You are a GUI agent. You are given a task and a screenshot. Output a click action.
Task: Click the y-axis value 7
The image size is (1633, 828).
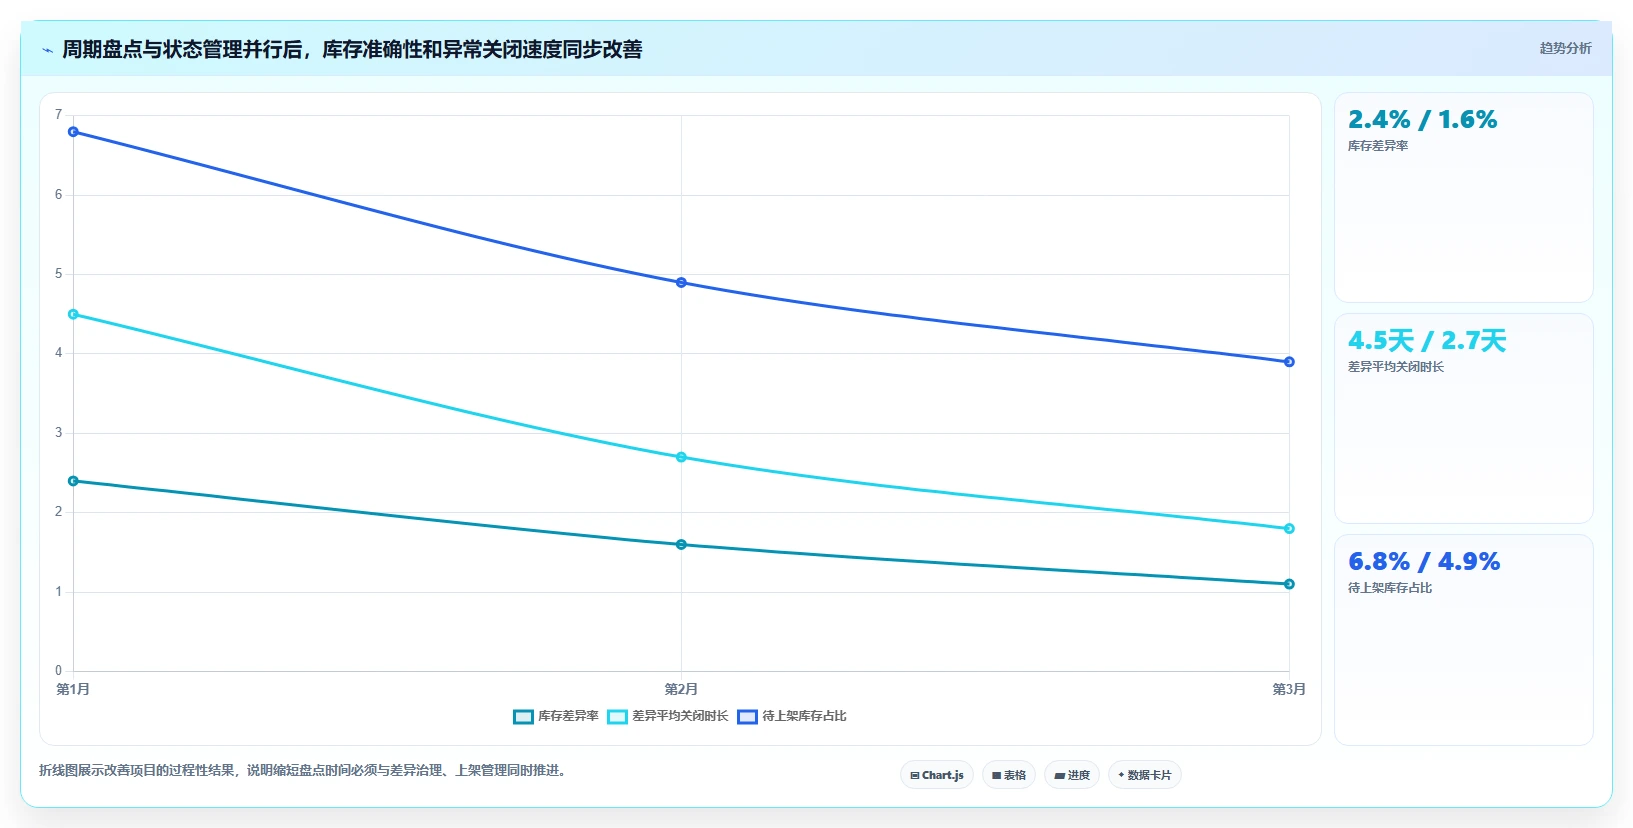click(x=58, y=115)
